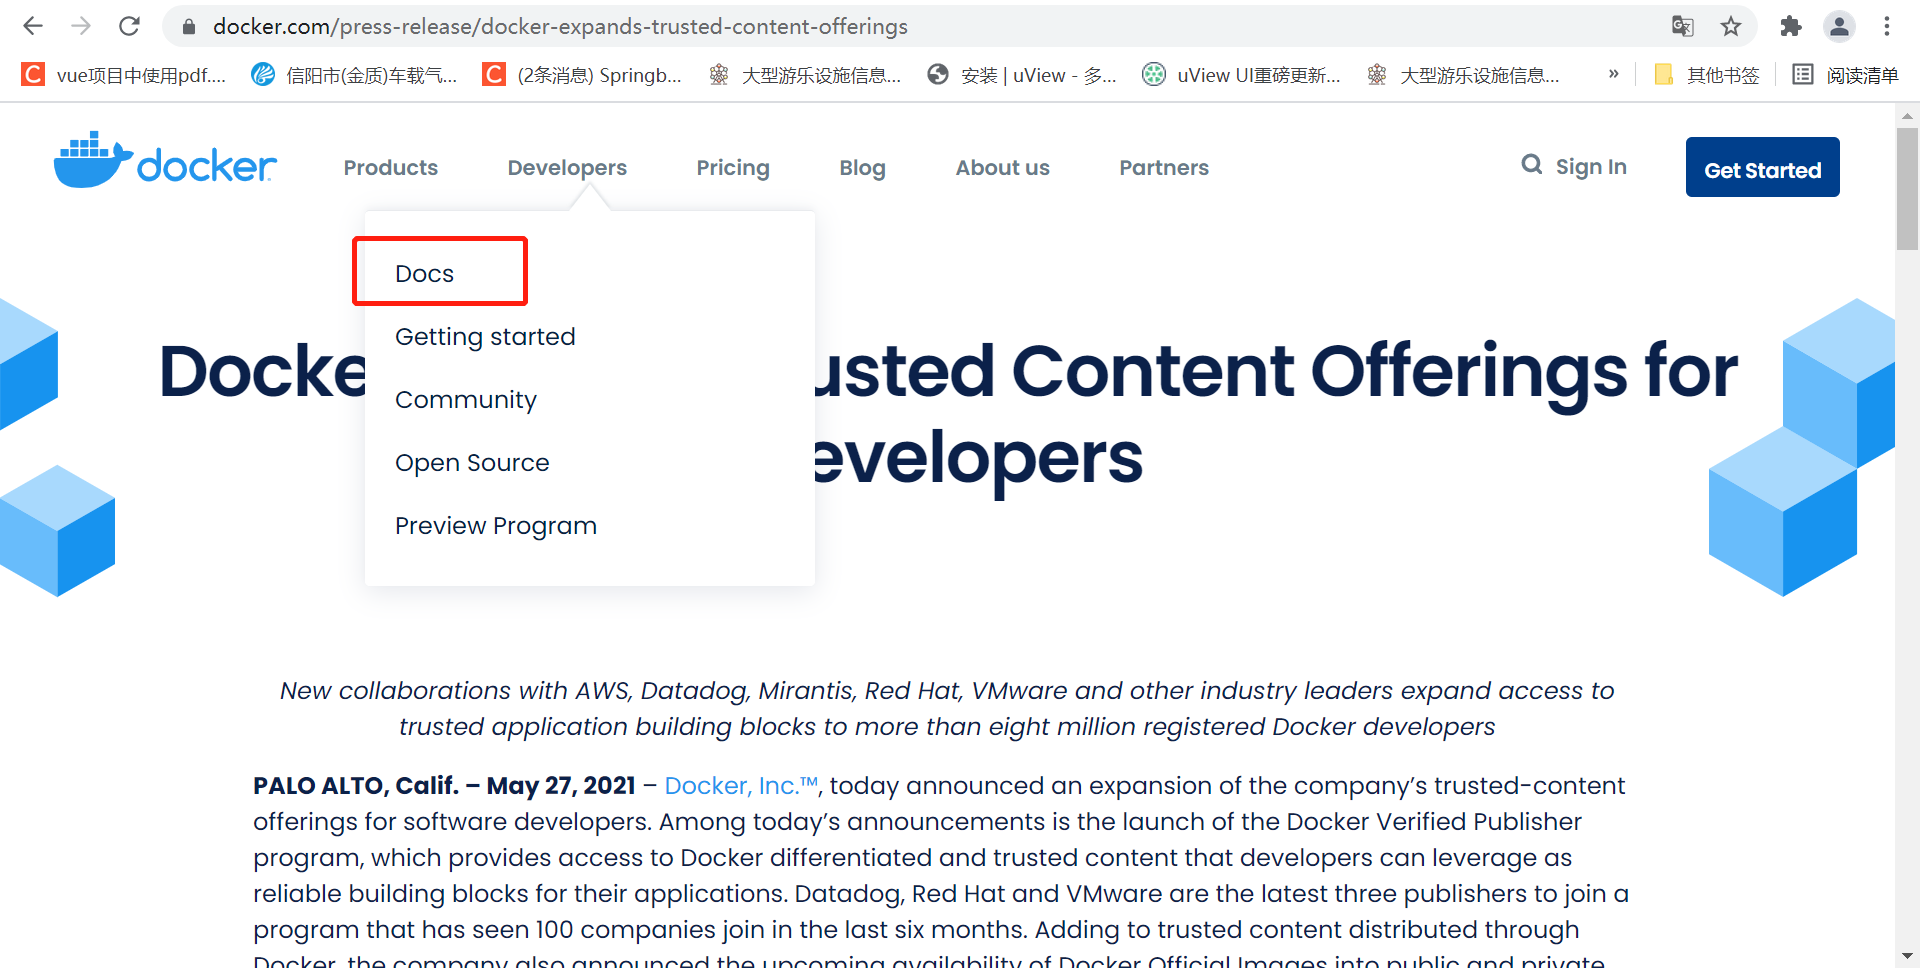Screen dimensions: 1920x968
Task: Open the Products nav menu
Action: [391, 168]
